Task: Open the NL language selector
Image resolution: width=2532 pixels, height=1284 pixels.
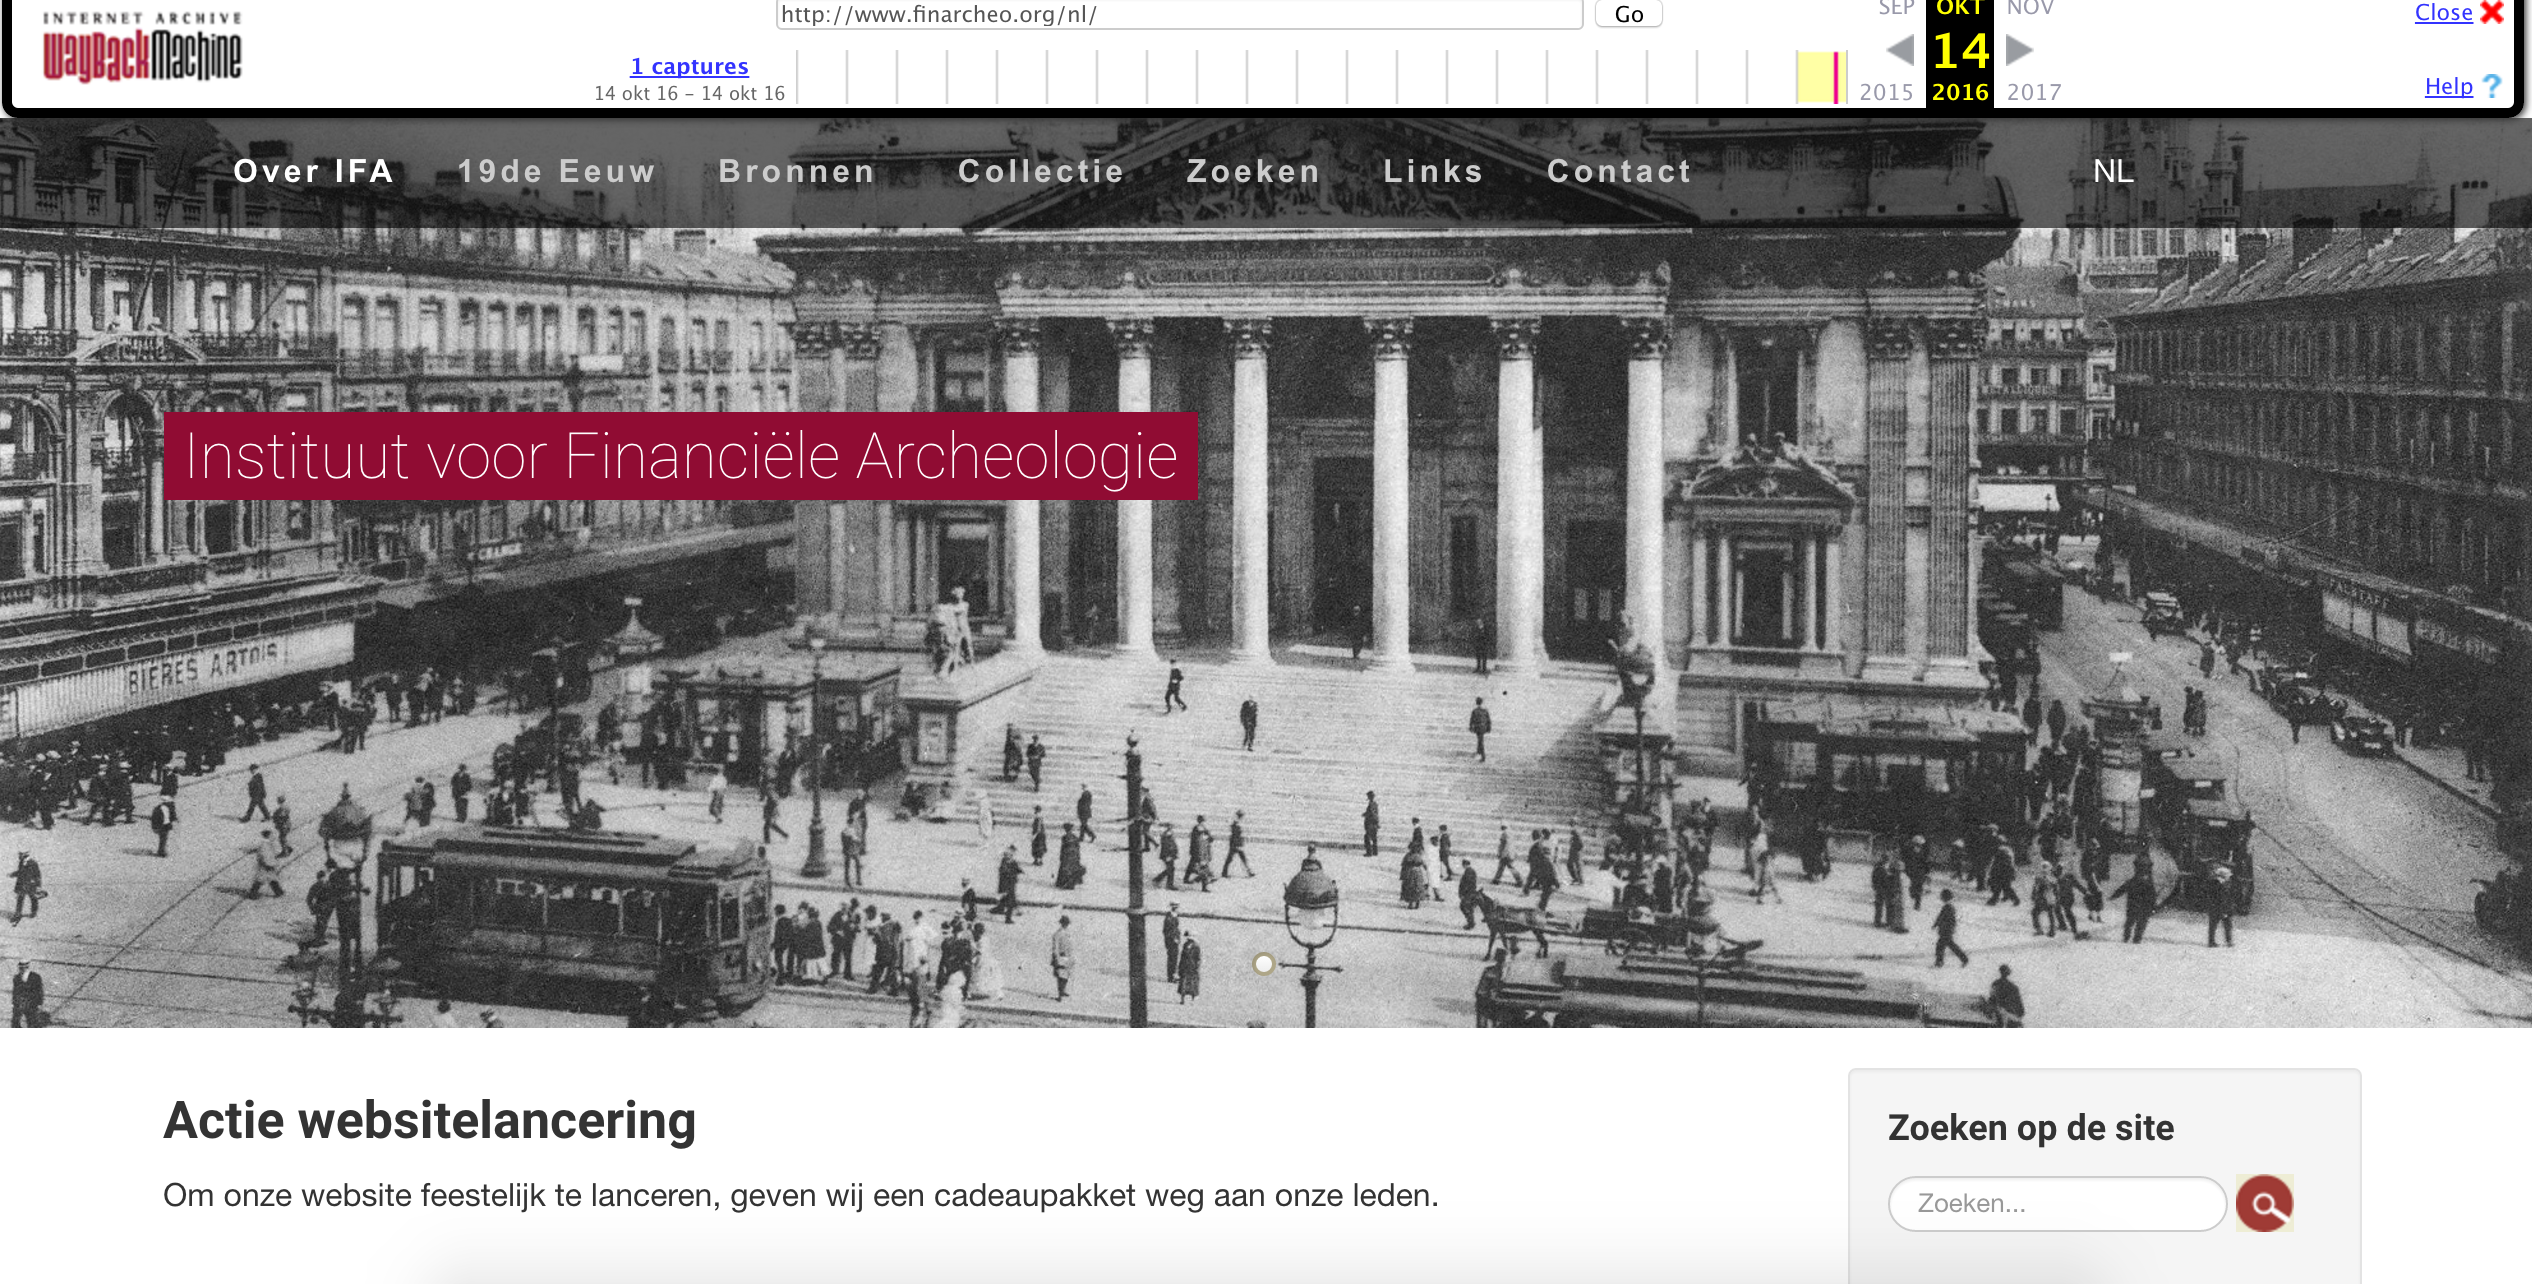Action: click(2113, 171)
